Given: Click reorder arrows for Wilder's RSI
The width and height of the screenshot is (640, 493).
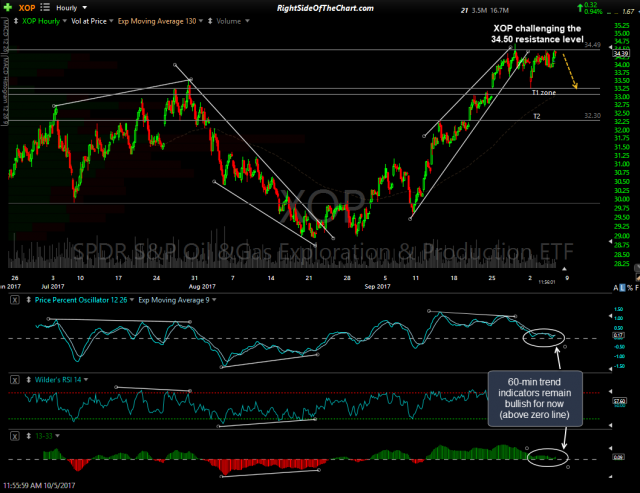Looking at the screenshot, I should 29,380.
